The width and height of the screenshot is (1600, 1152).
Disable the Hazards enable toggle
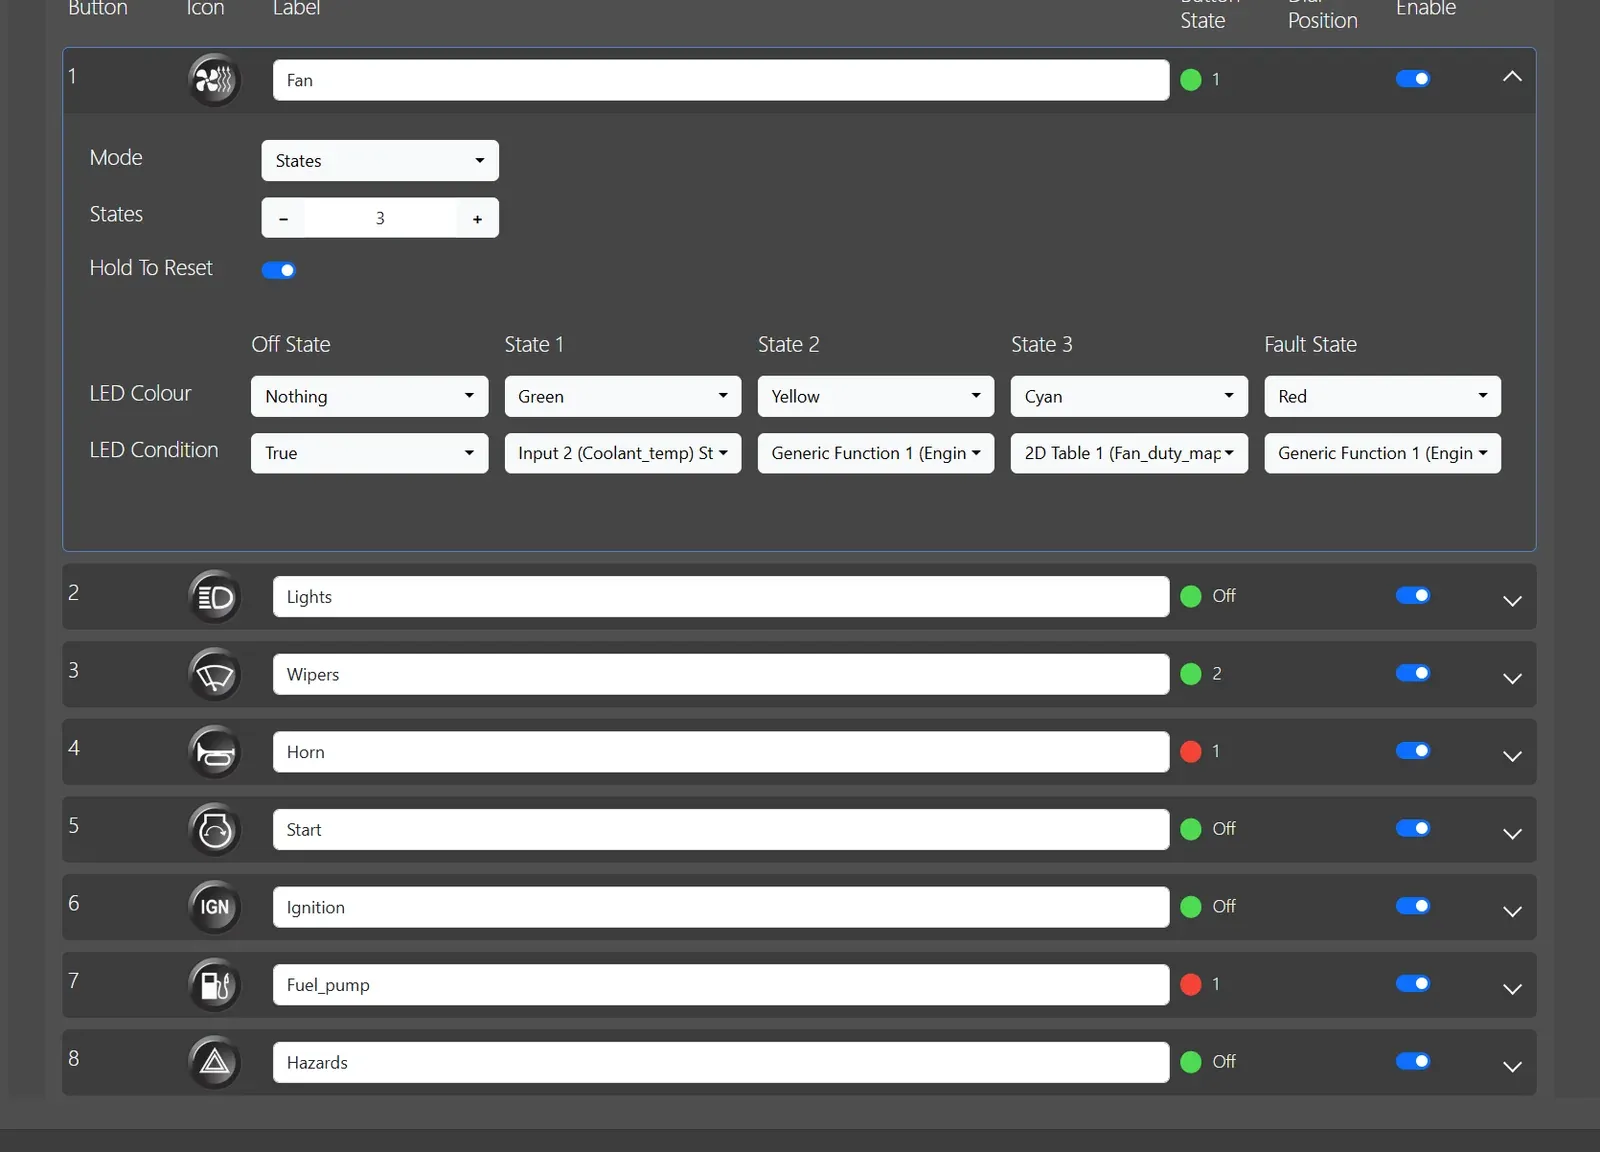click(1413, 1061)
